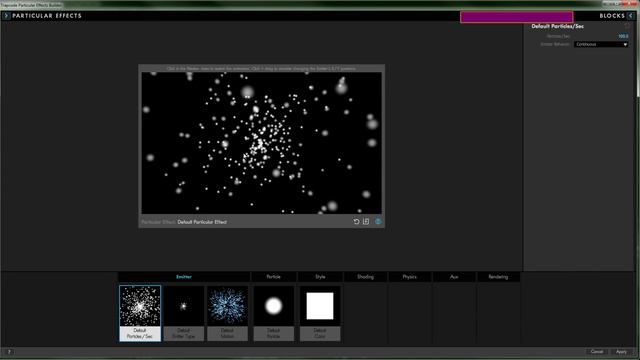Click the Cancel button

click(597, 351)
